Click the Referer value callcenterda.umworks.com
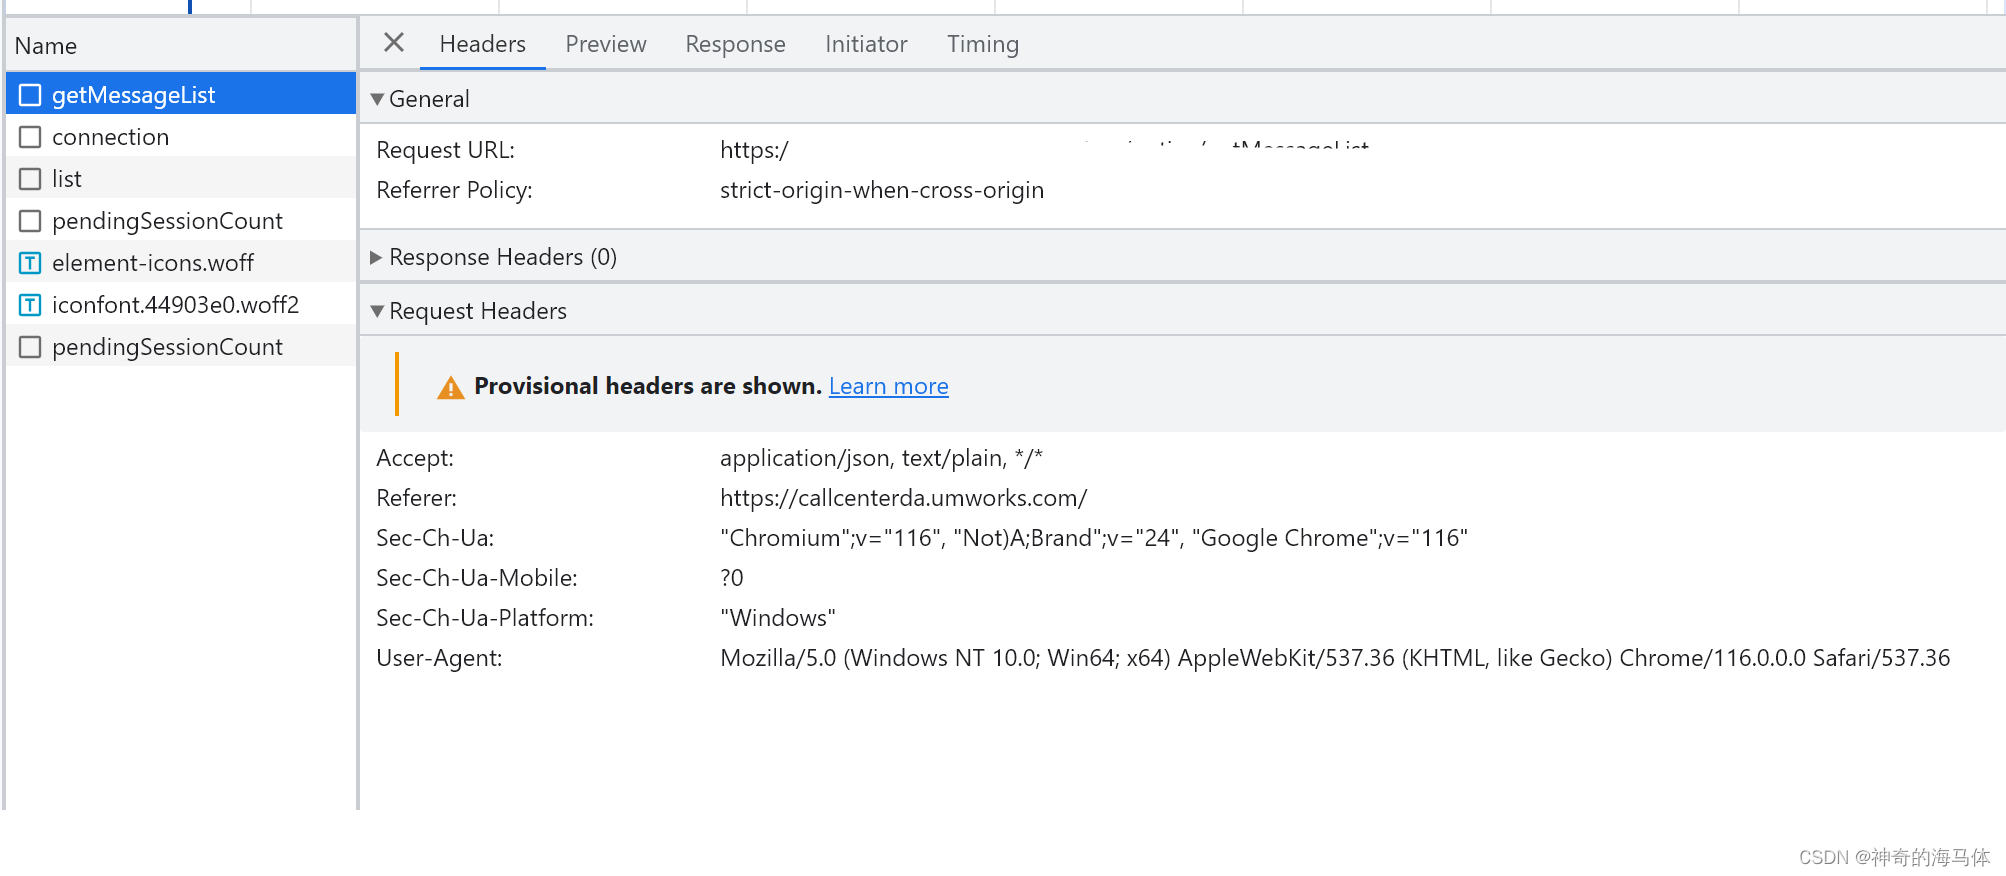Viewport: 2006px width, 876px height. pos(903,498)
